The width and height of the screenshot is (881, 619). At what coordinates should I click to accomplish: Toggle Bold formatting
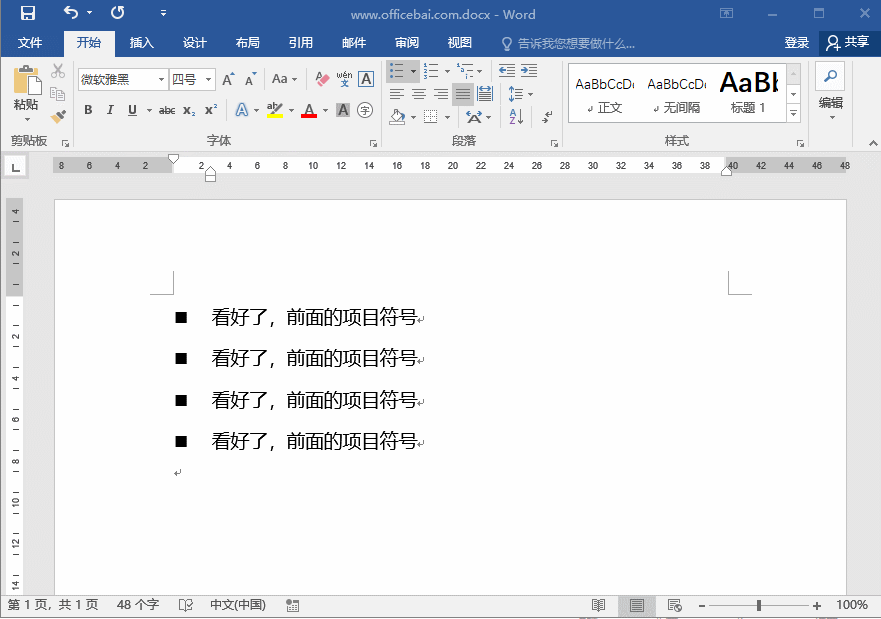point(88,110)
